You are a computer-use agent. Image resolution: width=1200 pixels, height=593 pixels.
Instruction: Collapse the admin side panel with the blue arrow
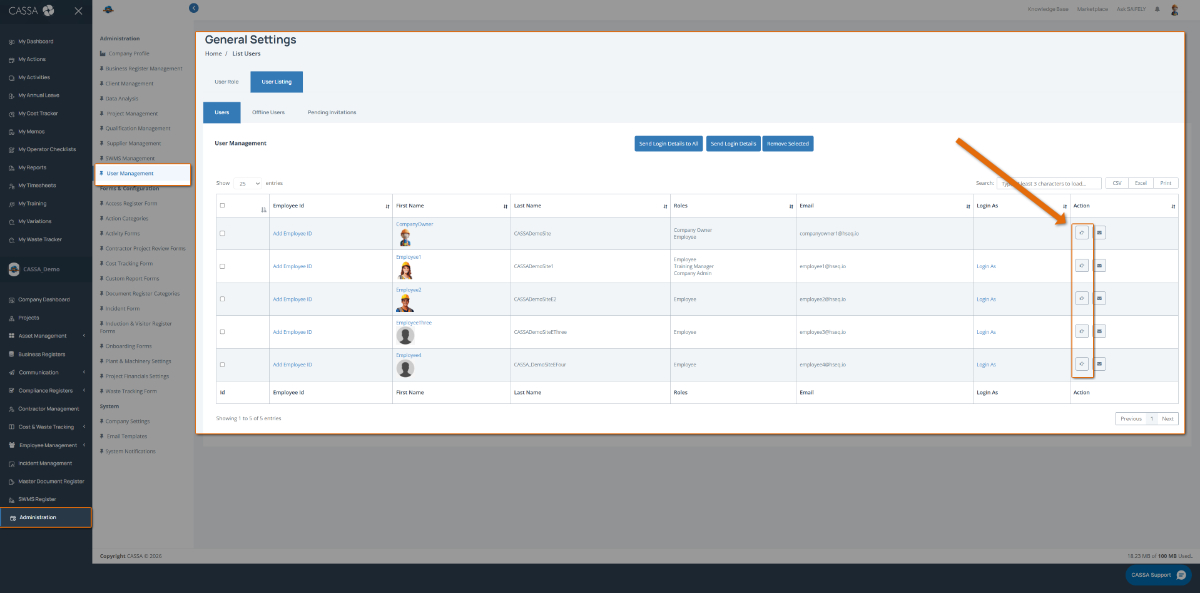click(x=193, y=8)
